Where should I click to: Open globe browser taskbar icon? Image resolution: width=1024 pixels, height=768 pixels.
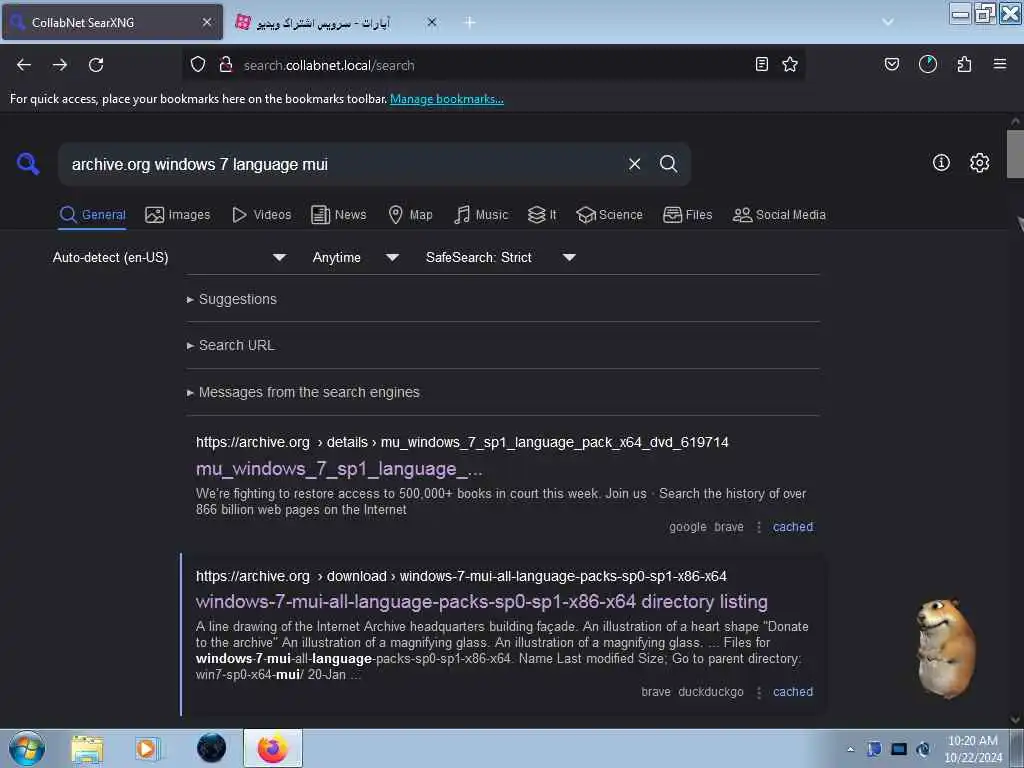pyautogui.click(x=211, y=748)
